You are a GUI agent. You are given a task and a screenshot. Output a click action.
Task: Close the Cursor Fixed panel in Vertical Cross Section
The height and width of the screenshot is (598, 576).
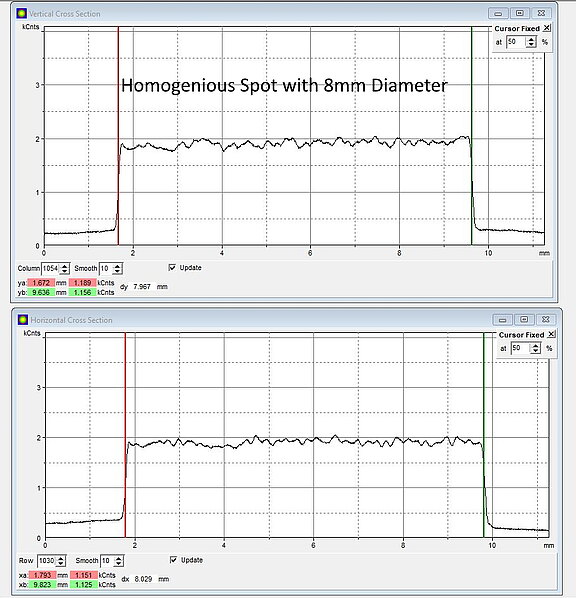click(547, 28)
